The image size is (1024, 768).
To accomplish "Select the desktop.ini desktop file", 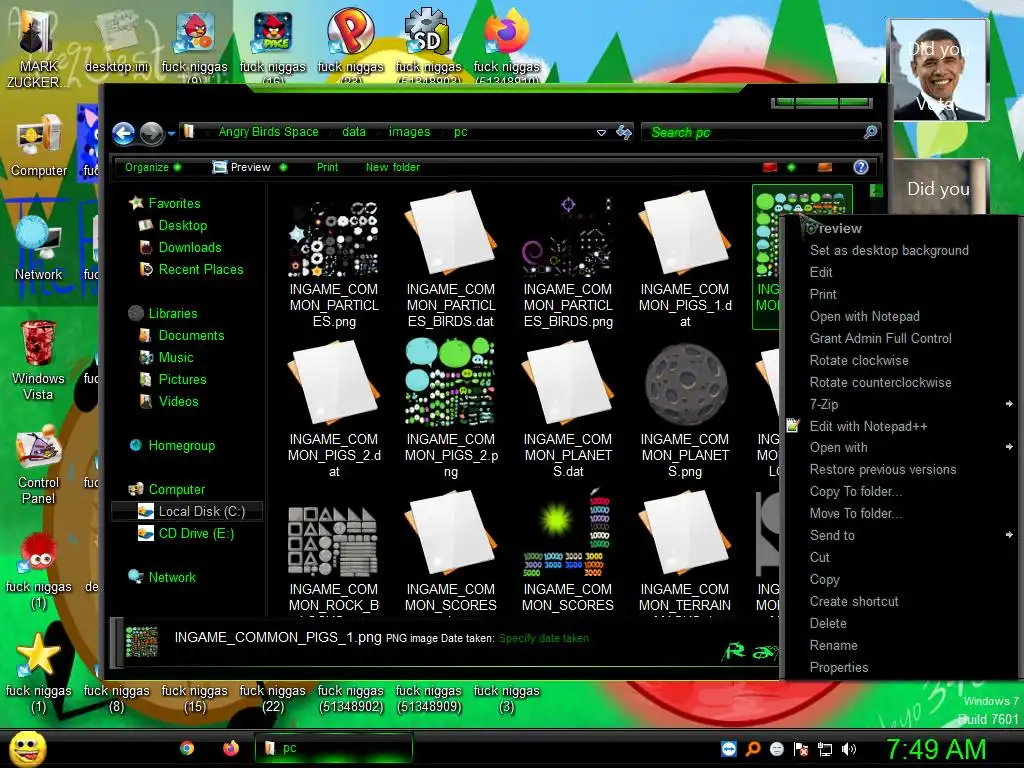I will pyautogui.click(x=117, y=42).
